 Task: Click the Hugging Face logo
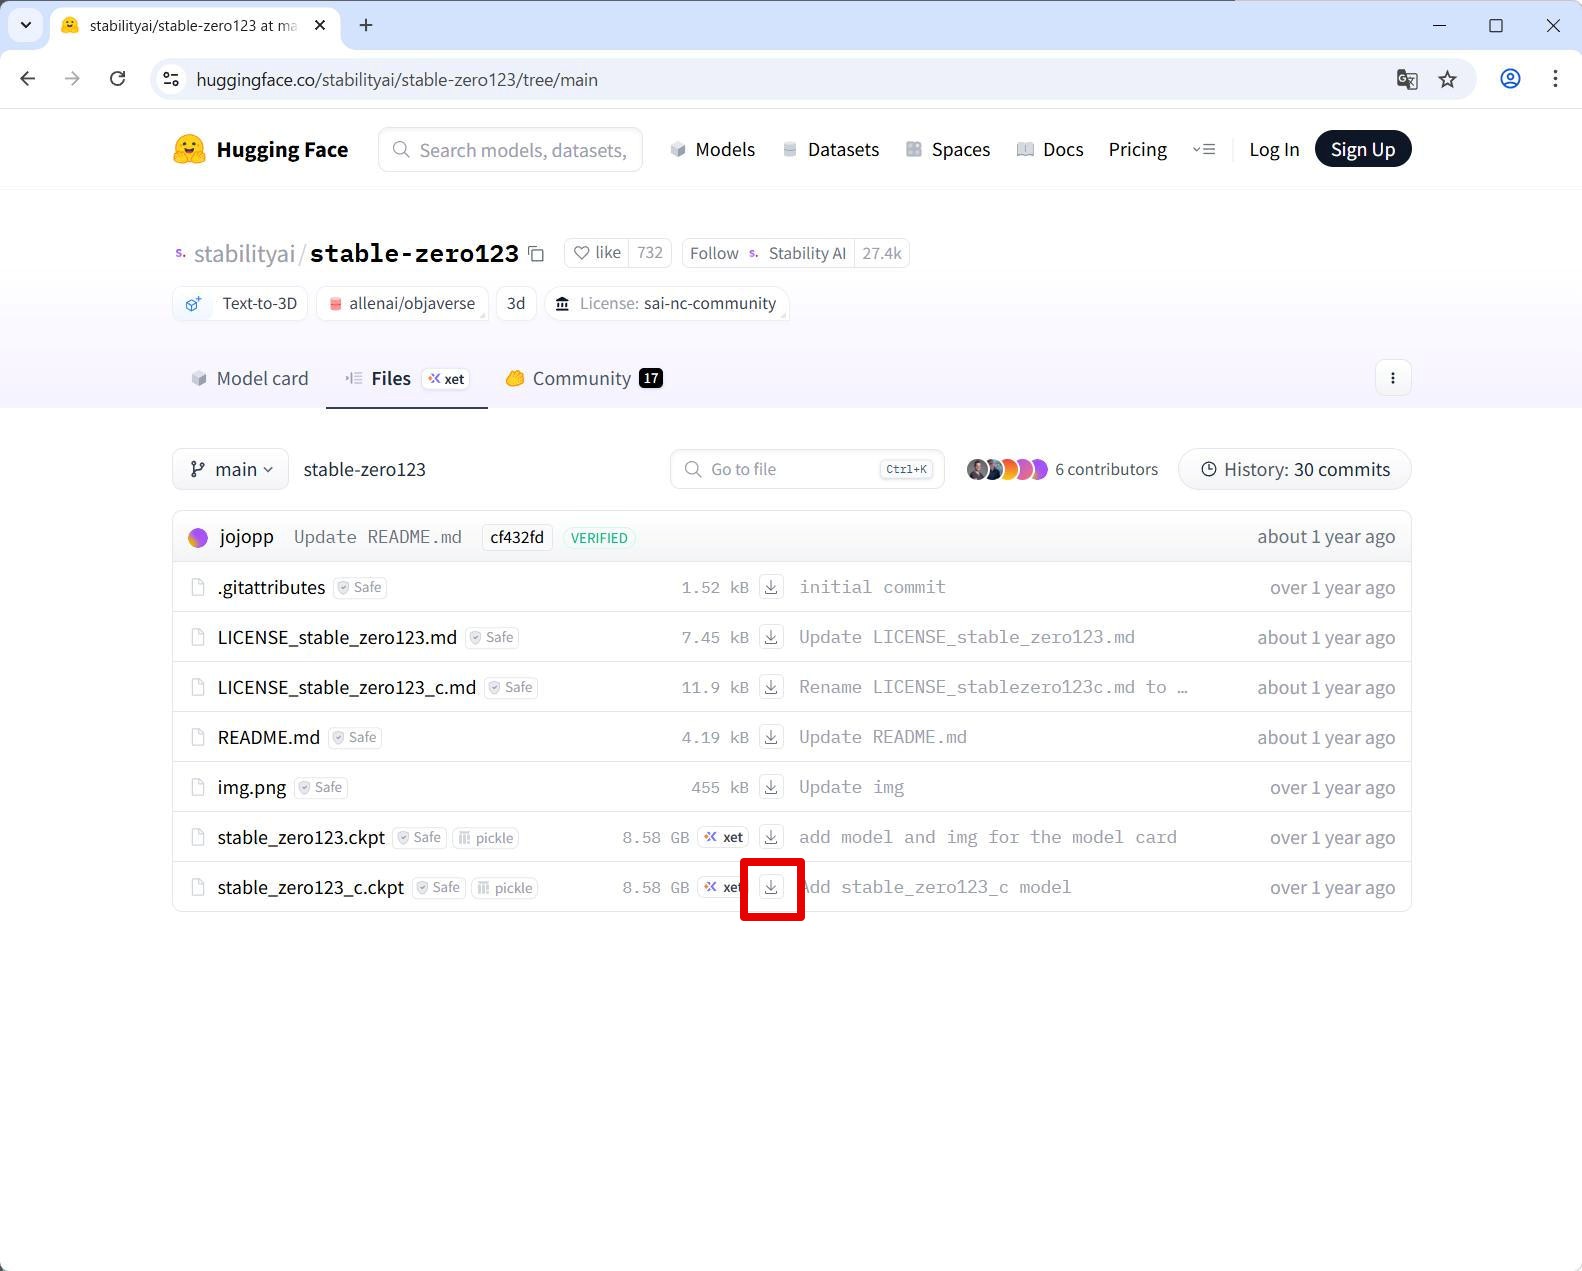[260, 149]
